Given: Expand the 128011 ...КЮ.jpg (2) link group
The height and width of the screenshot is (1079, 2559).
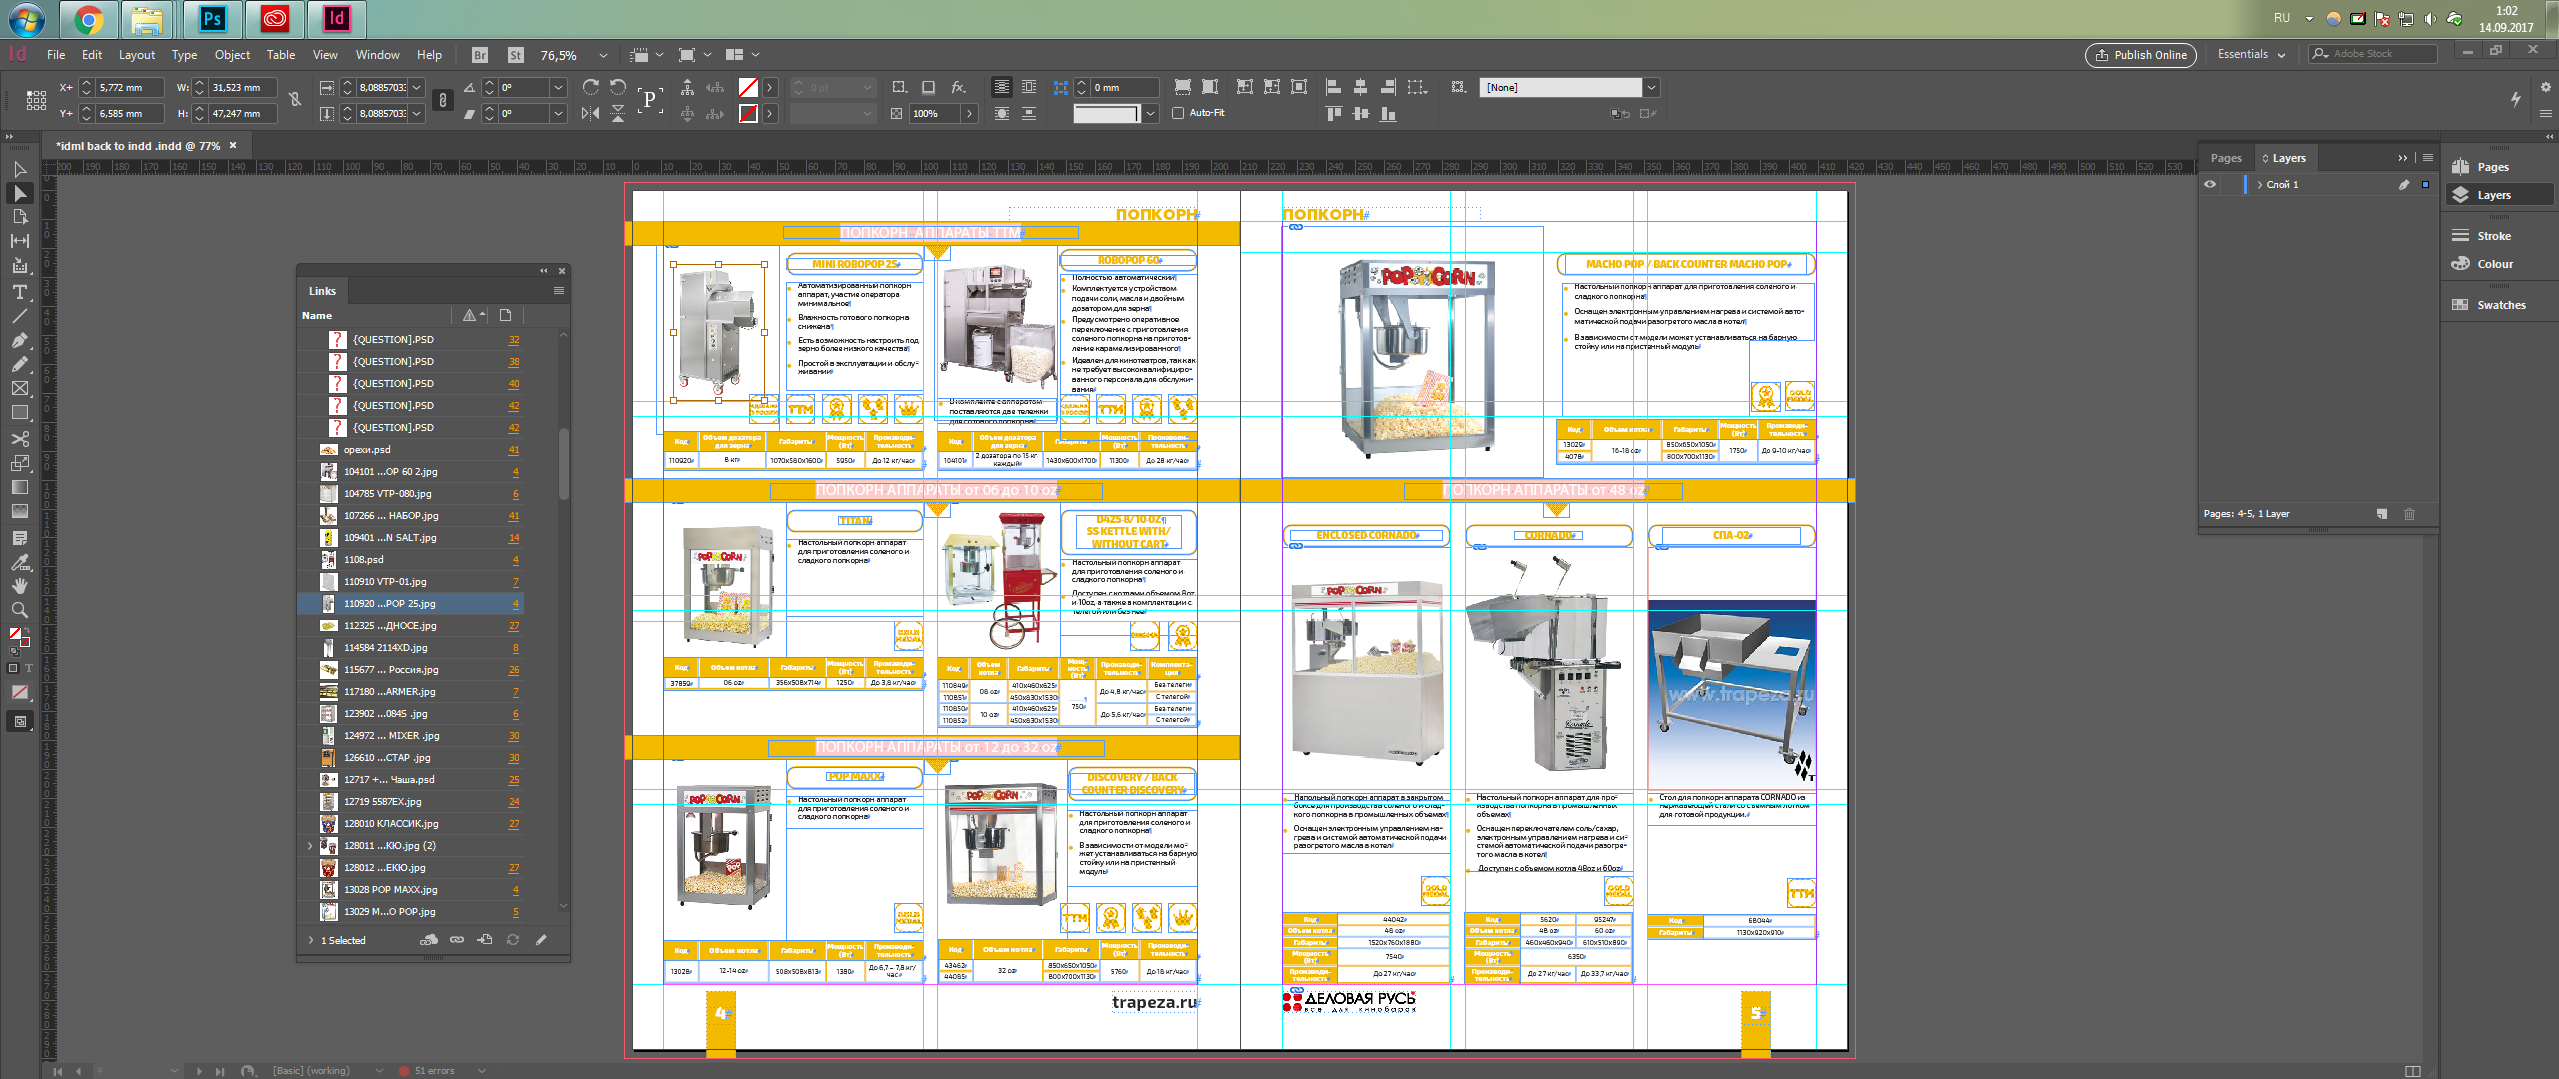Looking at the screenshot, I should pos(310,845).
